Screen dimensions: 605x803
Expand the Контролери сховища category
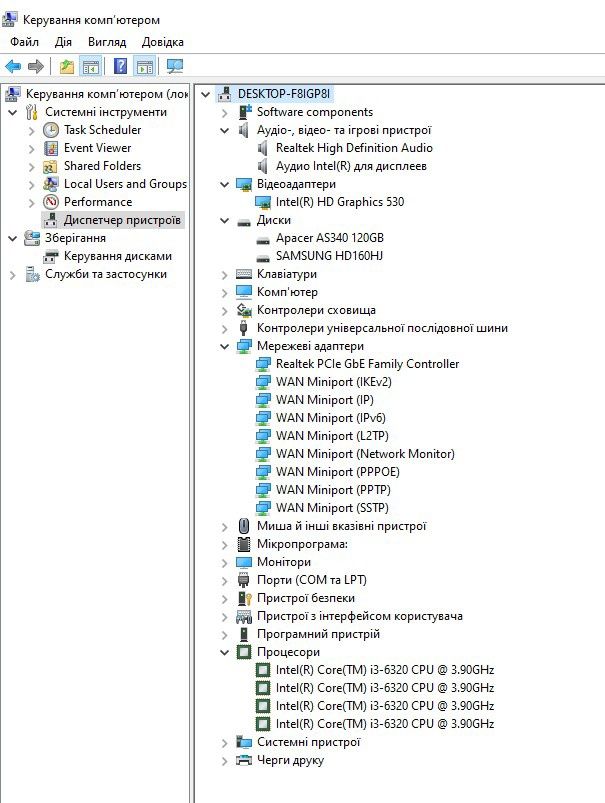click(224, 311)
